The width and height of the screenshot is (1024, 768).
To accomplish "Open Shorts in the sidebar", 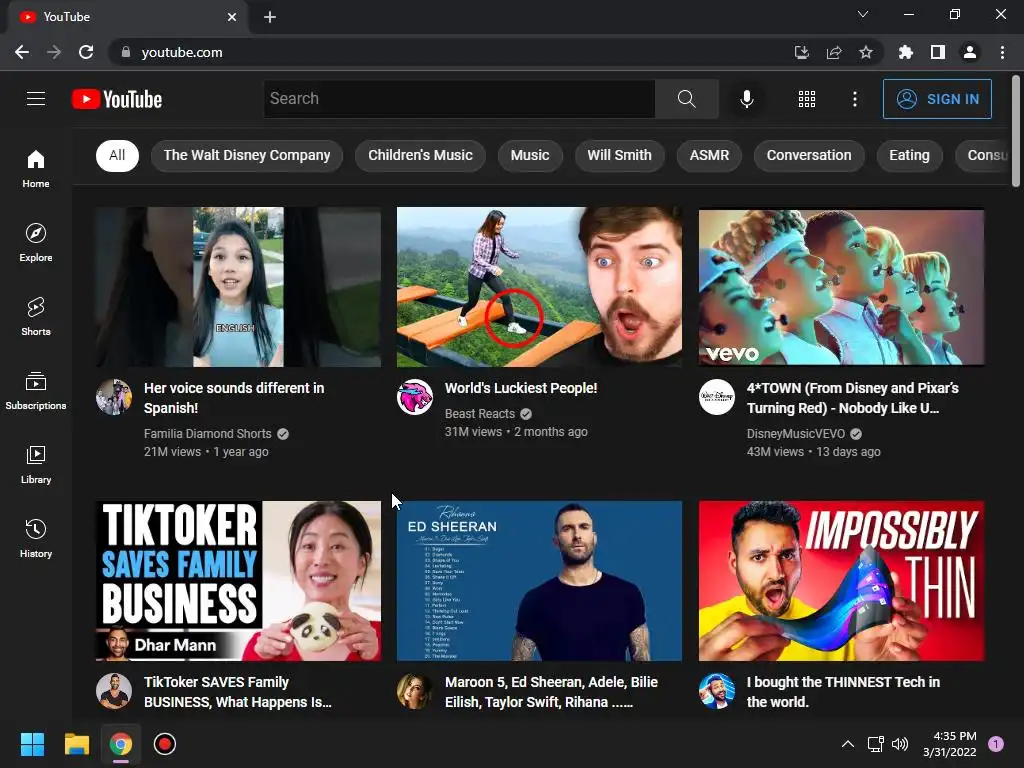I will point(36,316).
